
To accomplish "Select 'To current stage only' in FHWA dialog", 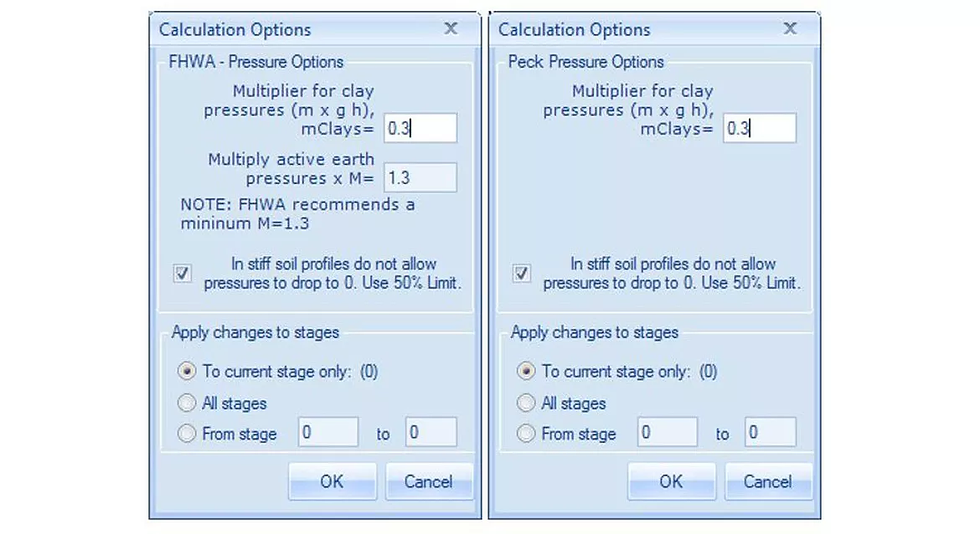I will [x=186, y=371].
